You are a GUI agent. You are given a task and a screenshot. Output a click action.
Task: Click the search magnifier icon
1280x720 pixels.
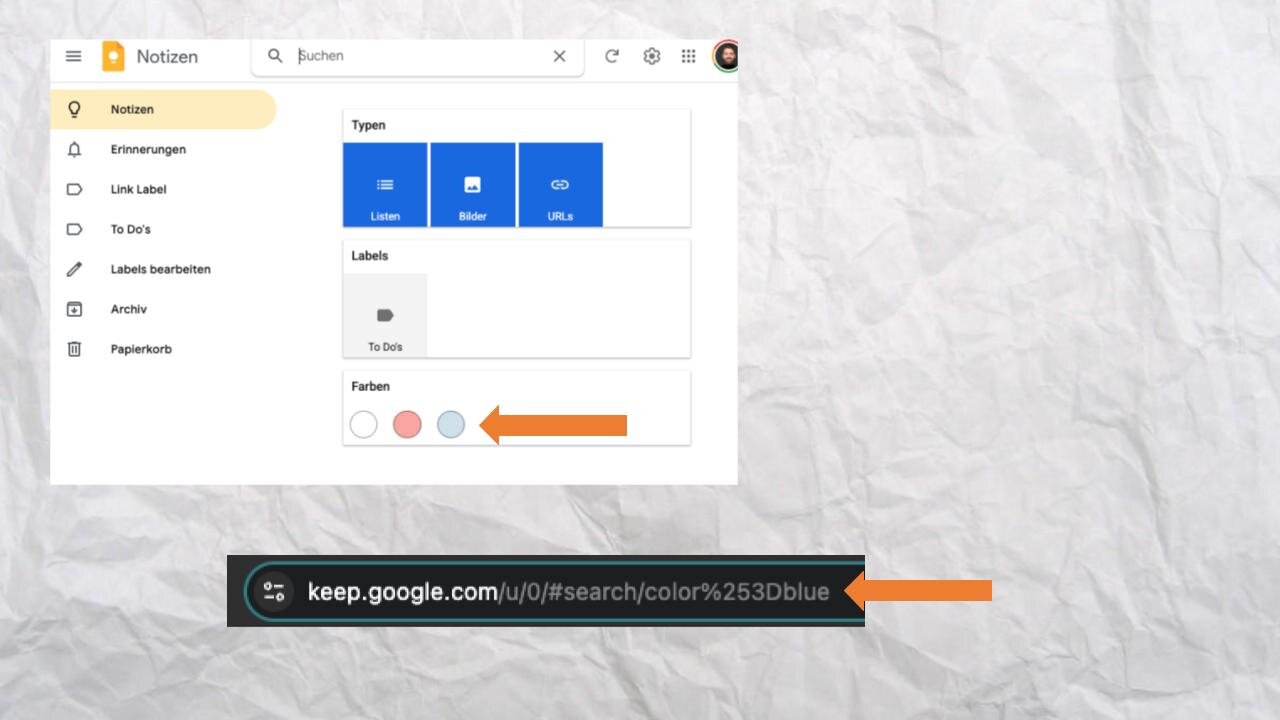tap(275, 56)
